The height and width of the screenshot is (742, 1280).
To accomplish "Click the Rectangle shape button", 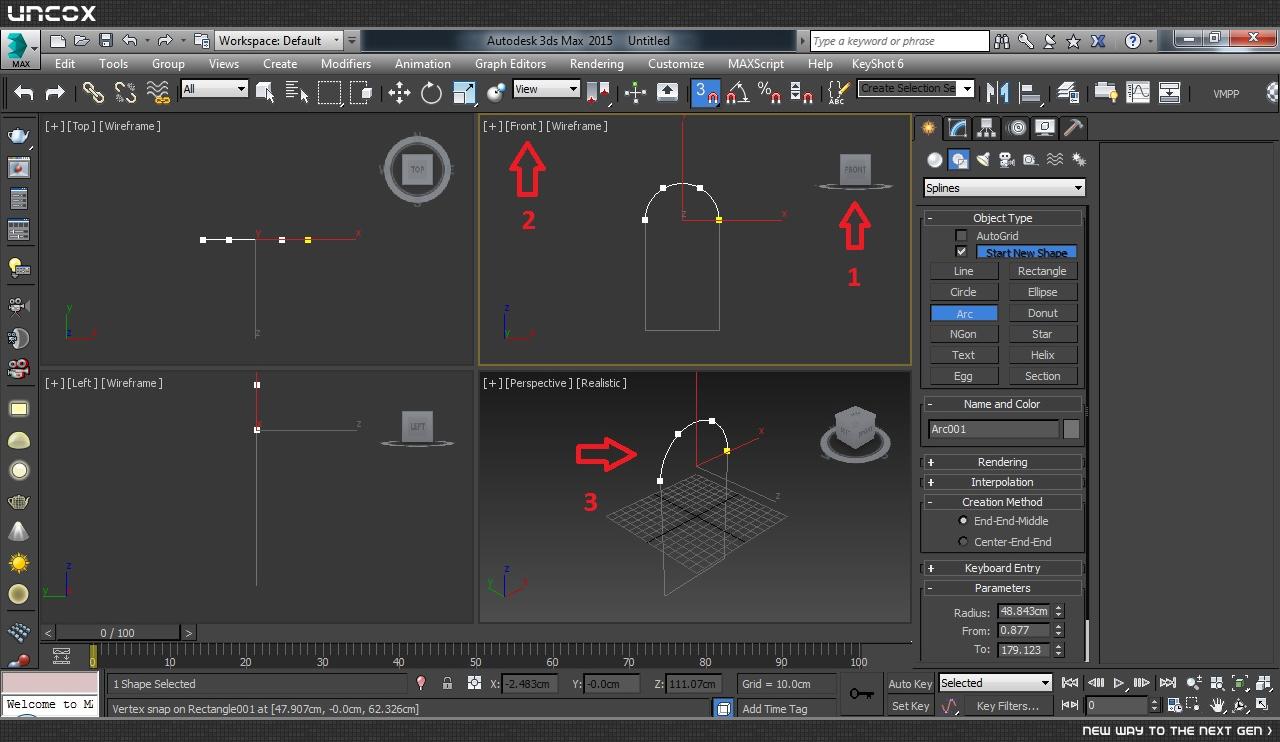I will pyautogui.click(x=1042, y=271).
